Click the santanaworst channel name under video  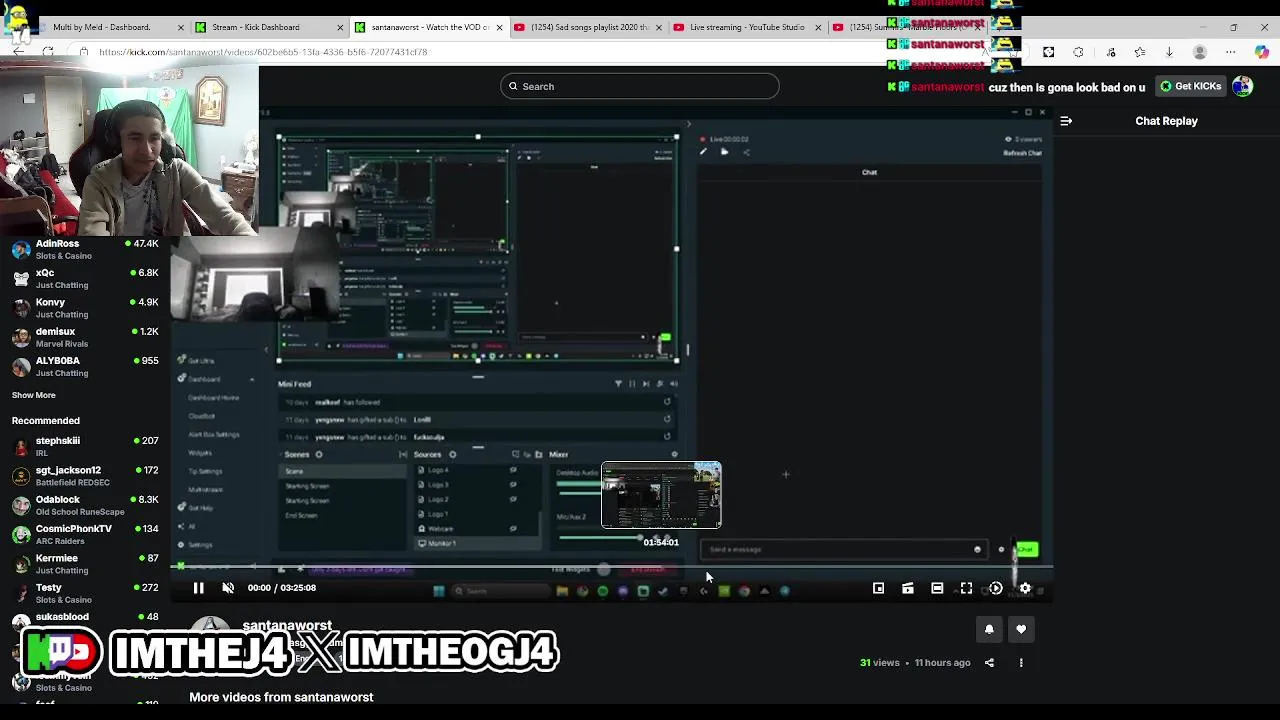tap(287, 626)
